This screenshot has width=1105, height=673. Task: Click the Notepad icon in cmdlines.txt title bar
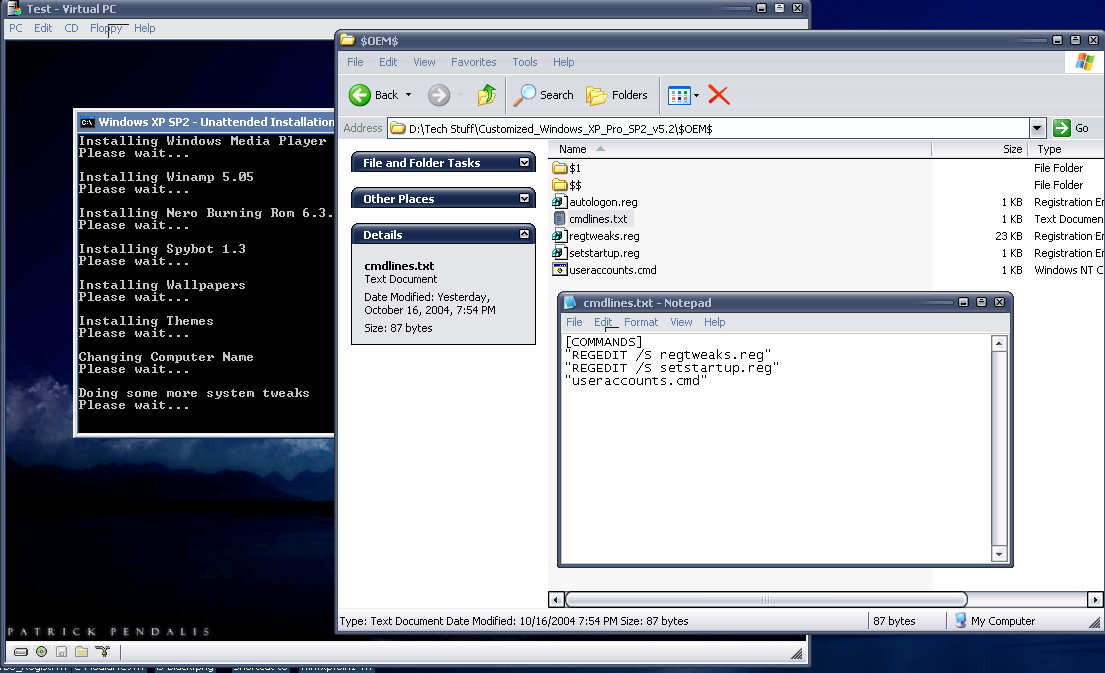pyautogui.click(x=570, y=302)
